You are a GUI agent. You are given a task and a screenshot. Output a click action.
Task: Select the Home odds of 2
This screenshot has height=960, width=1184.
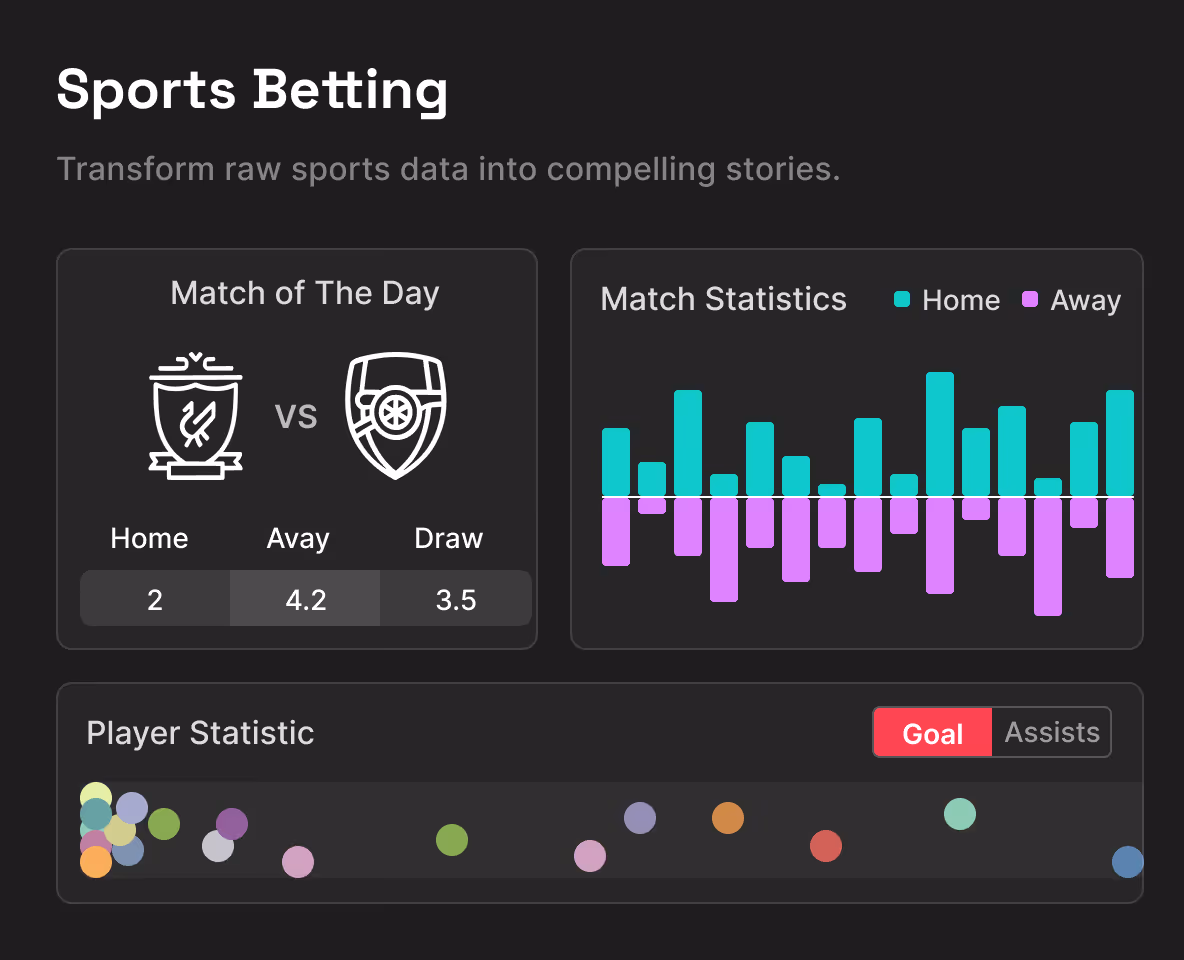[x=154, y=598]
